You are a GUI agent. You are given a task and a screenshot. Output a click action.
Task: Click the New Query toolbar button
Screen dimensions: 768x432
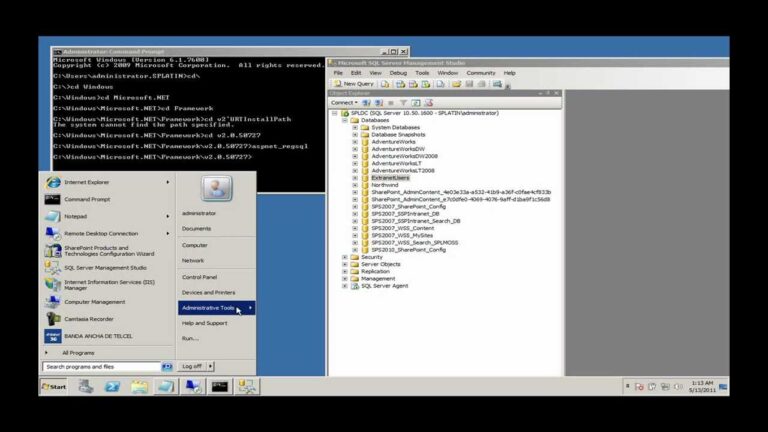click(x=354, y=84)
